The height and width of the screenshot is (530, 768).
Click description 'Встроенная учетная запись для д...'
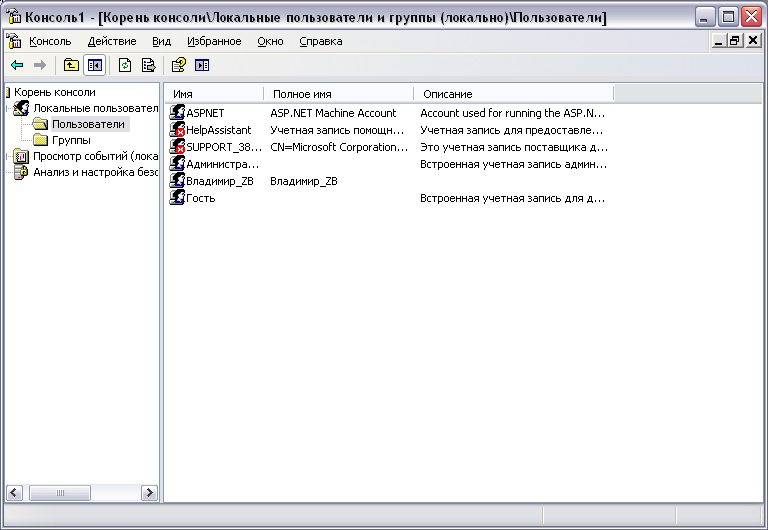pyautogui.click(x=512, y=198)
